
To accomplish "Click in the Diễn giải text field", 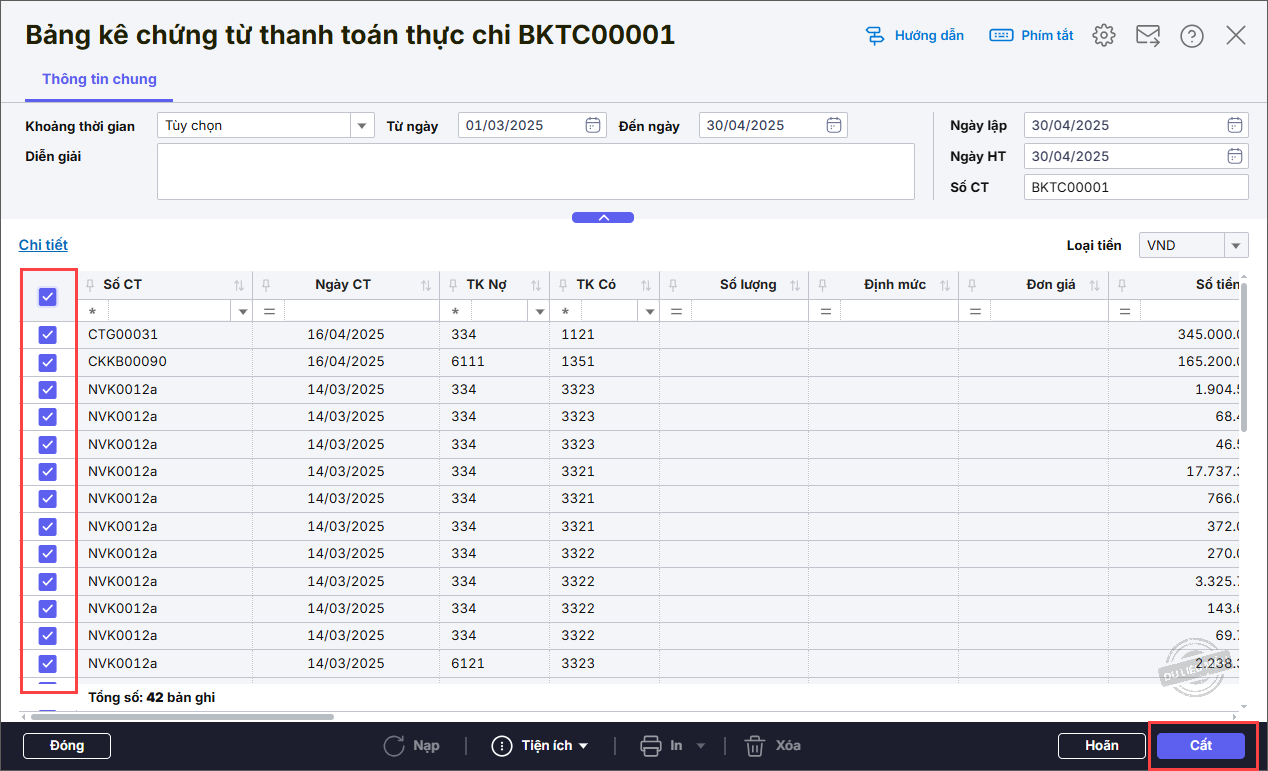I will coord(535,171).
